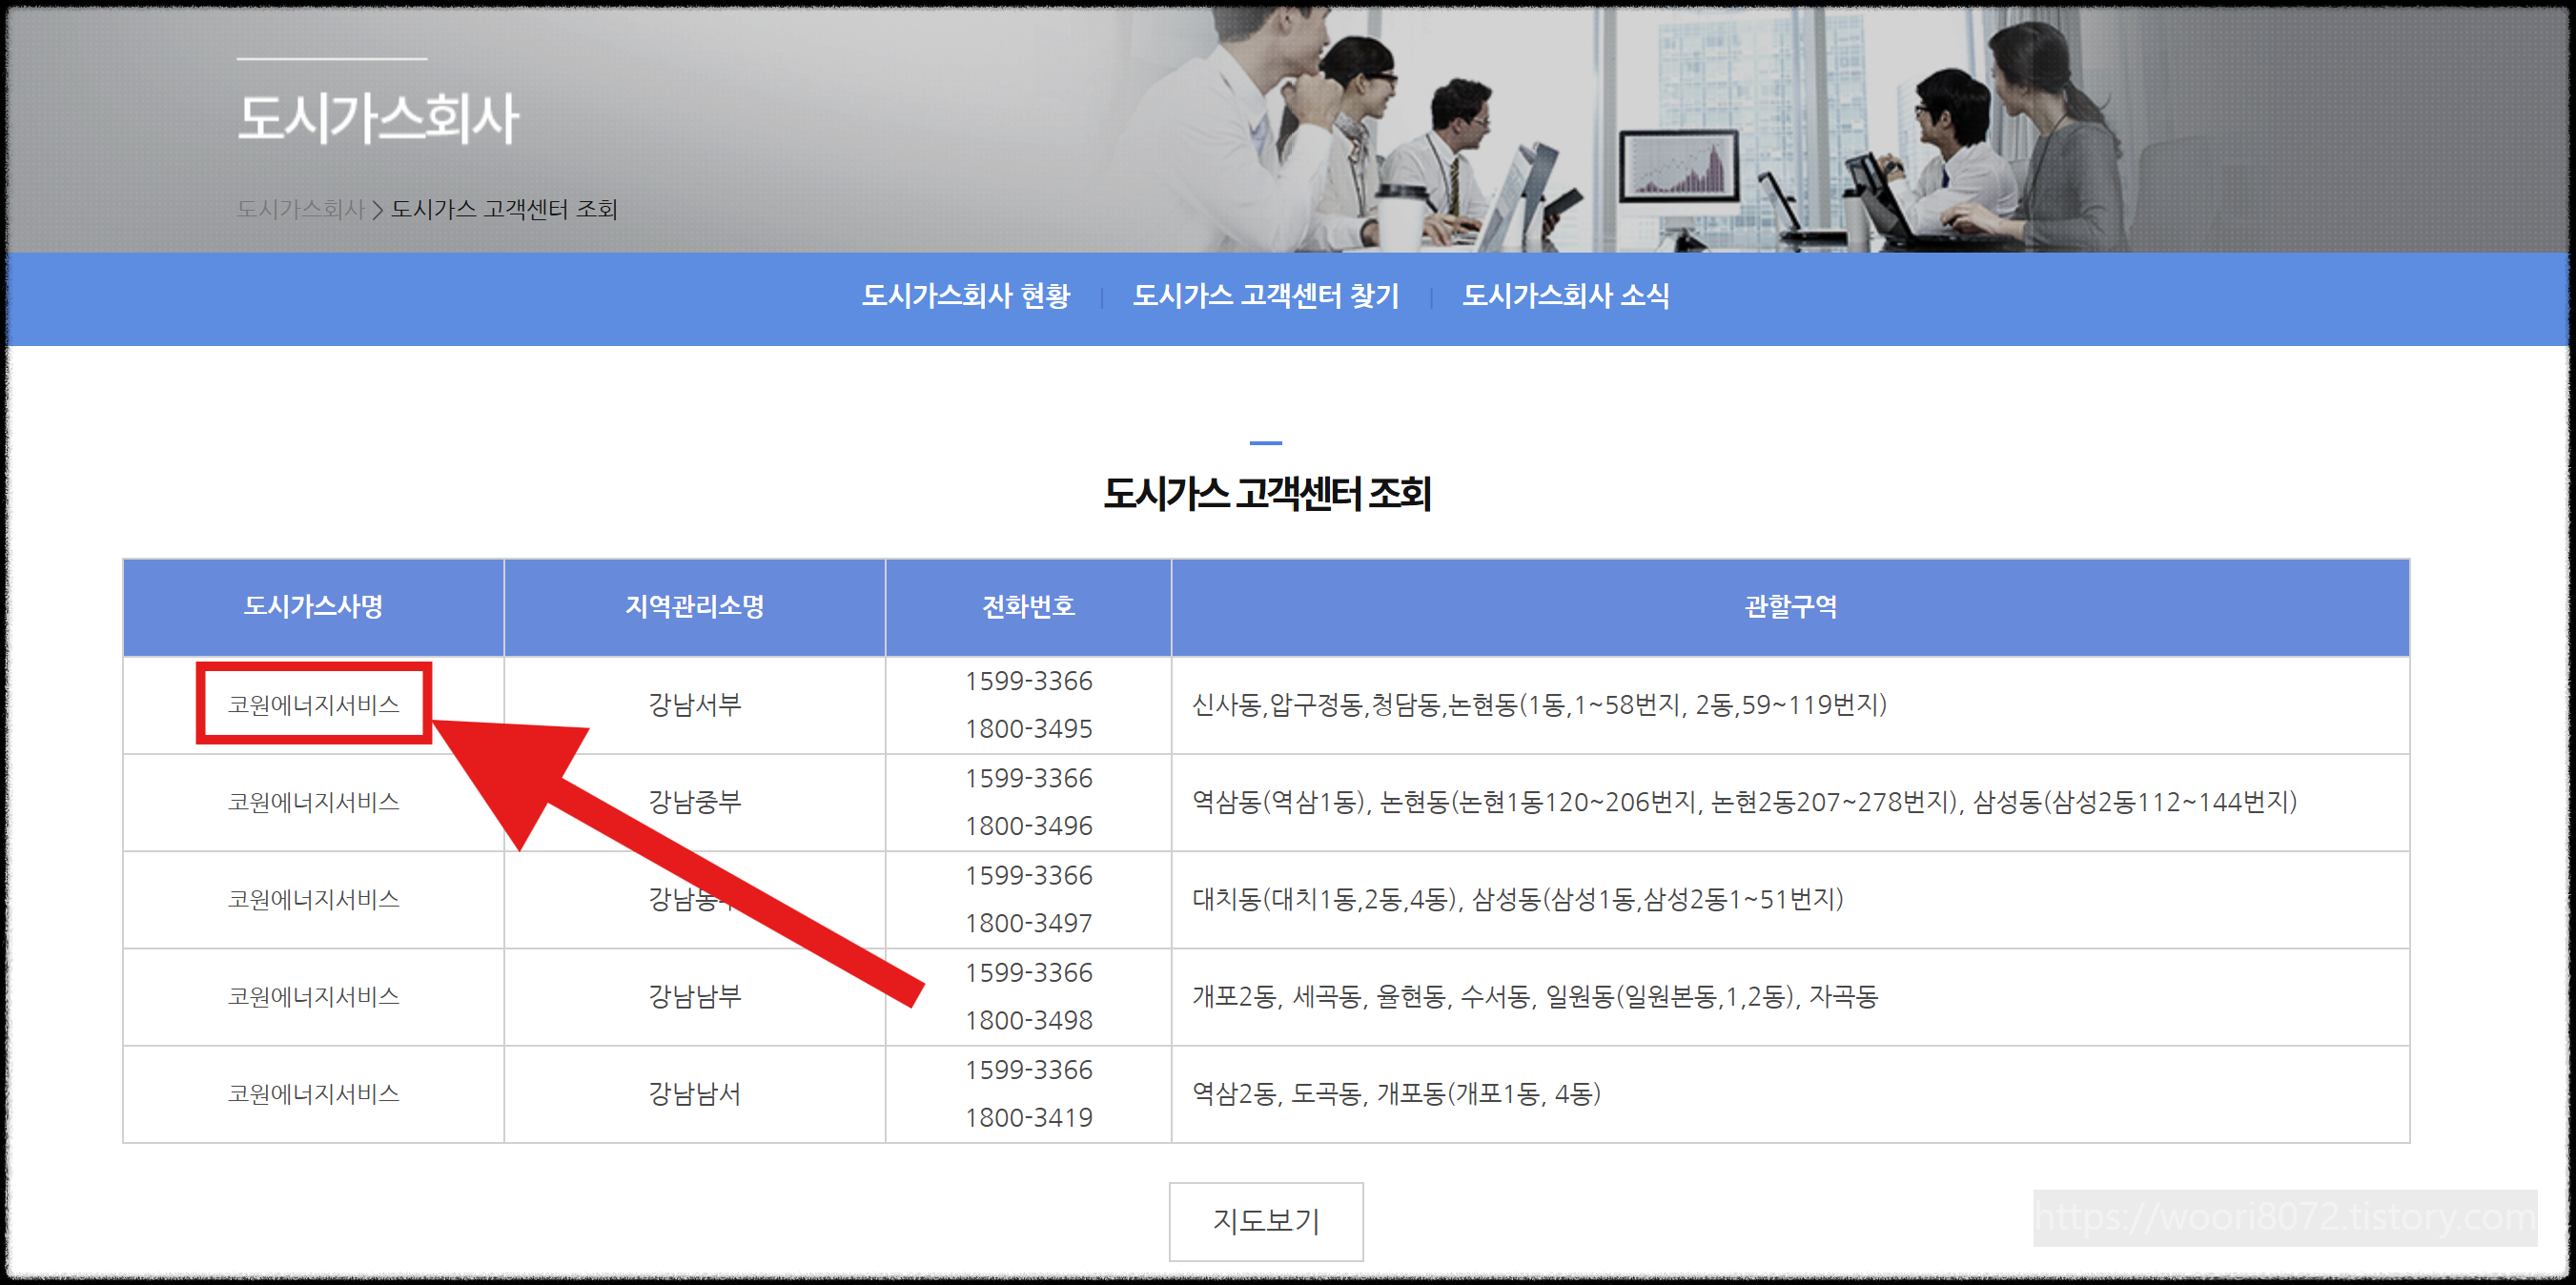Open the 도시가스 고객센터 찾기 menu
The image size is (2576, 1285).
tap(1267, 296)
